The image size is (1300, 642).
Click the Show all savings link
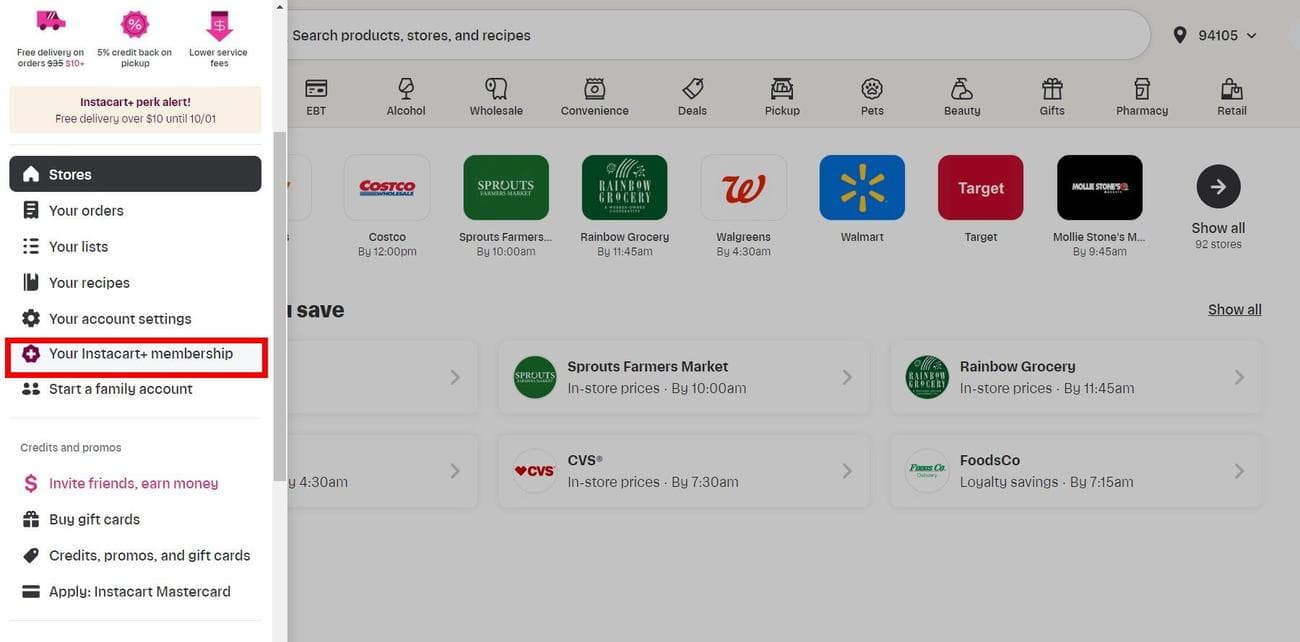(x=1234, y=309)
